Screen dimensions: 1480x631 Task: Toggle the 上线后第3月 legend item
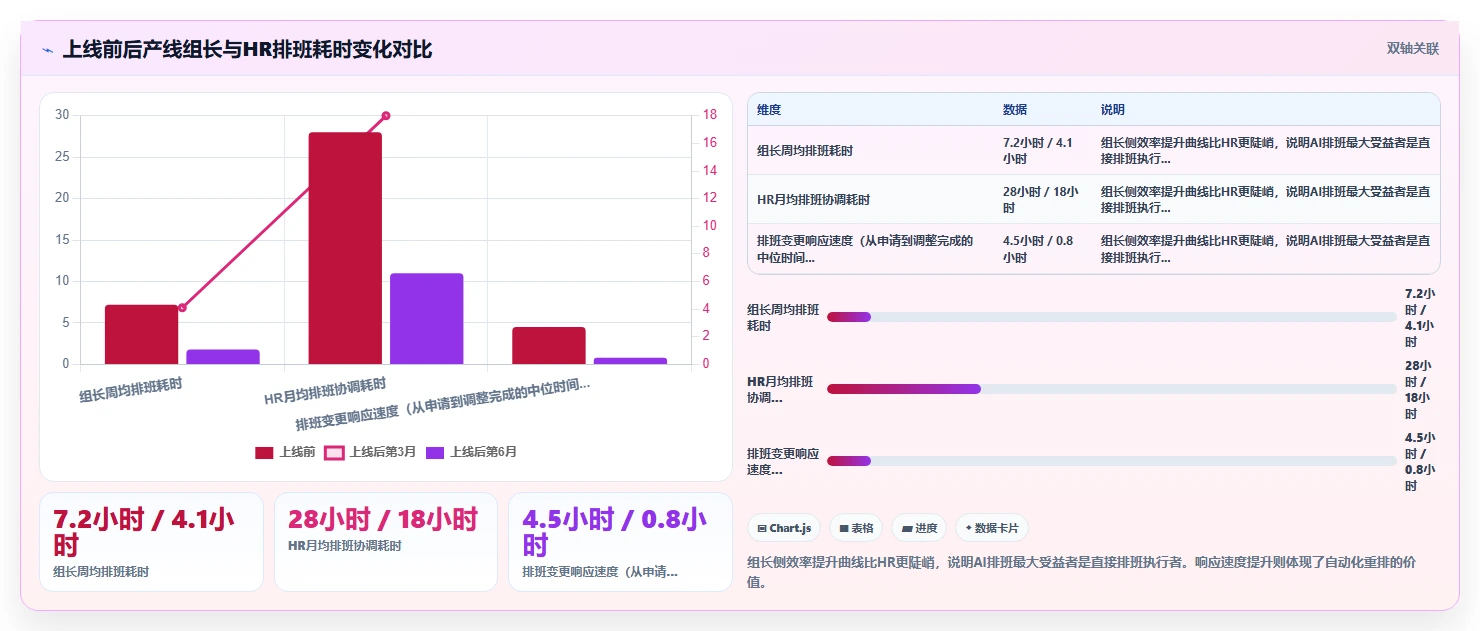pos(371,452)
